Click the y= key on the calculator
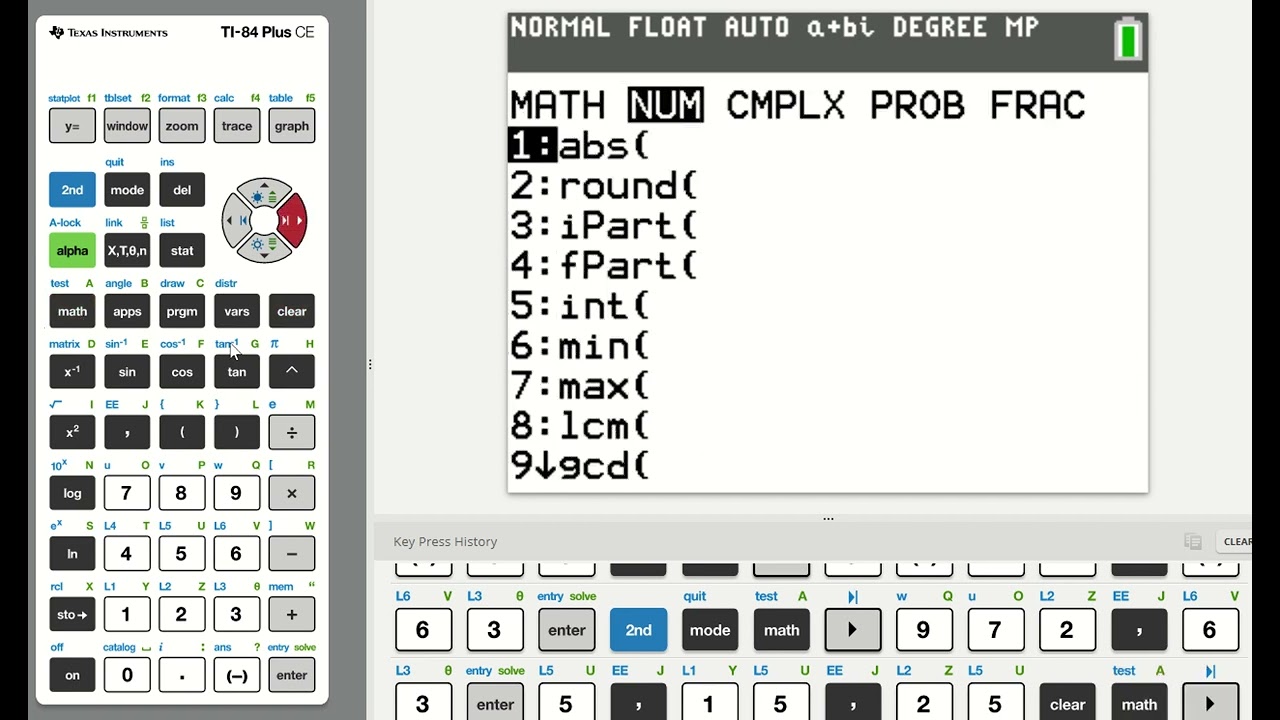This screenshot has width=1280, height=720. pyautogui.click(x=72, y=126)
